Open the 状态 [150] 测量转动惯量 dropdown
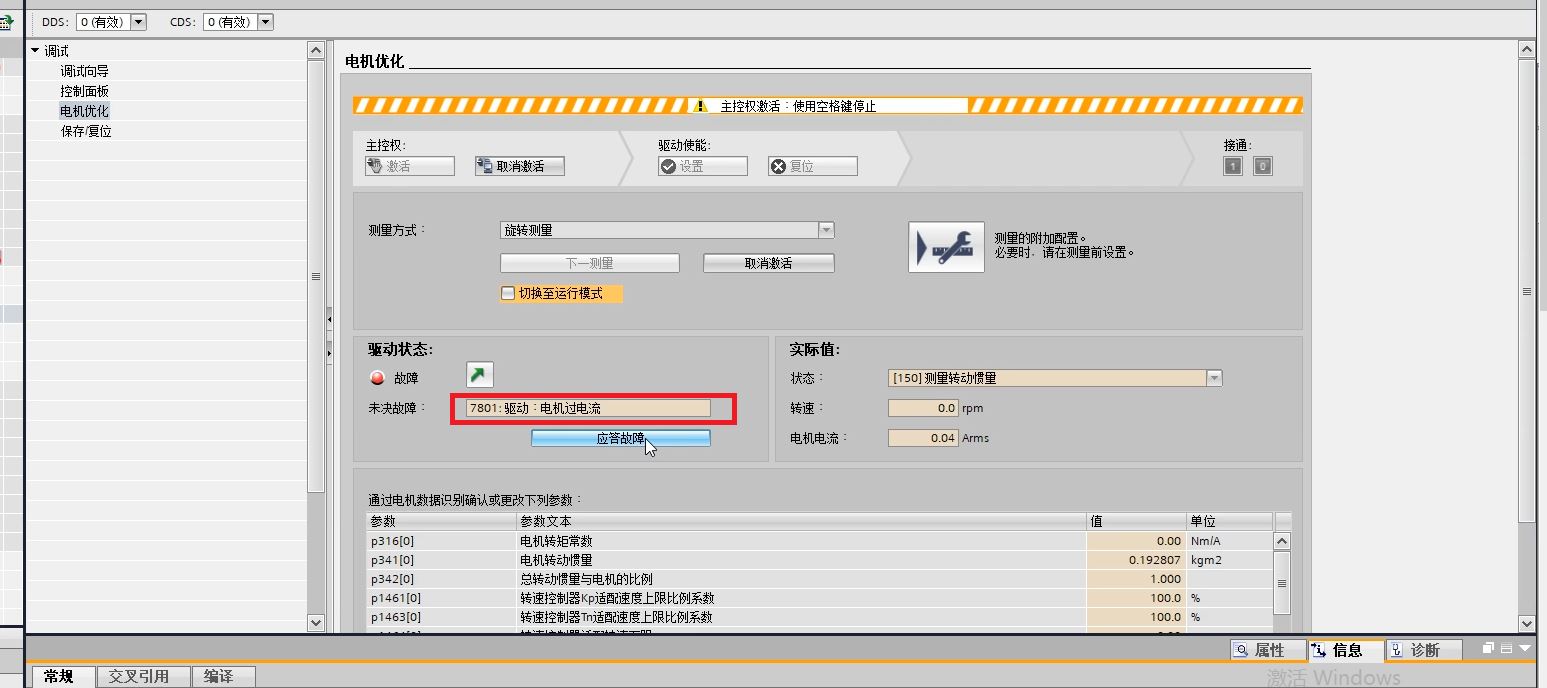The image size is (1547, 688). 1214,378
